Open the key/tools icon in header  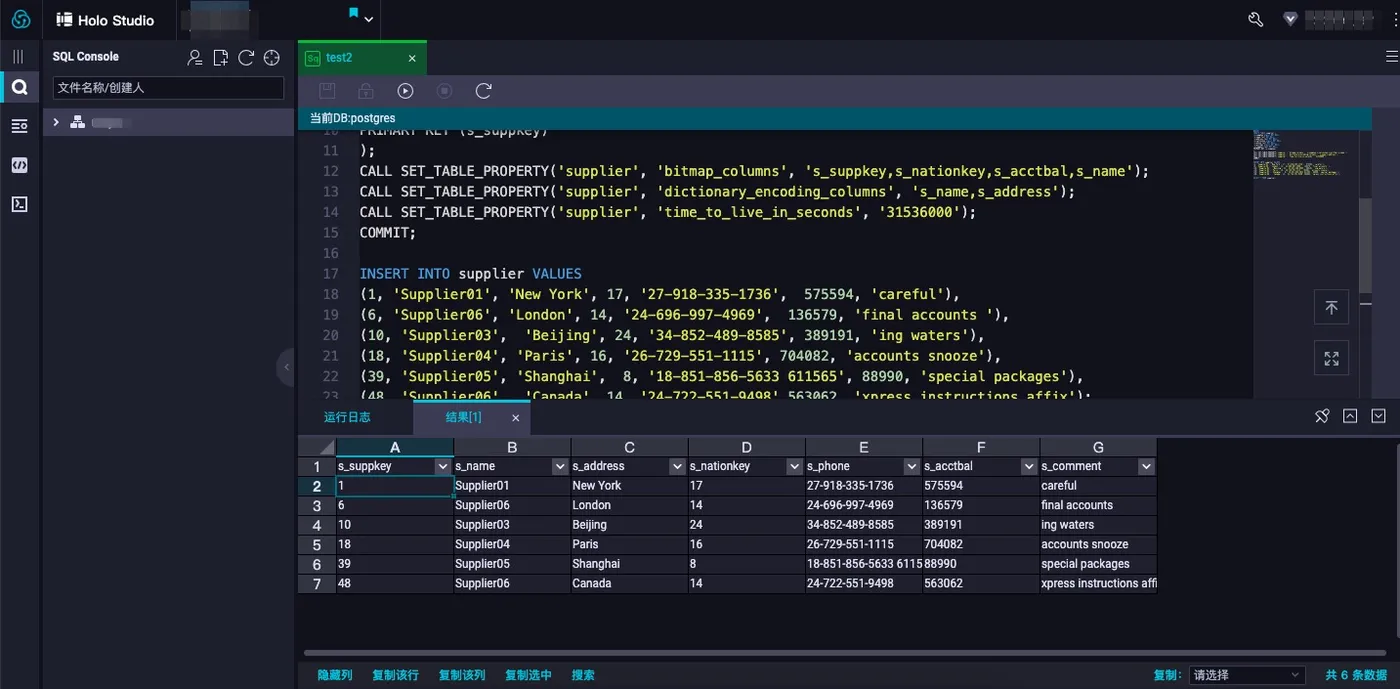click(x=1256, y=19)
